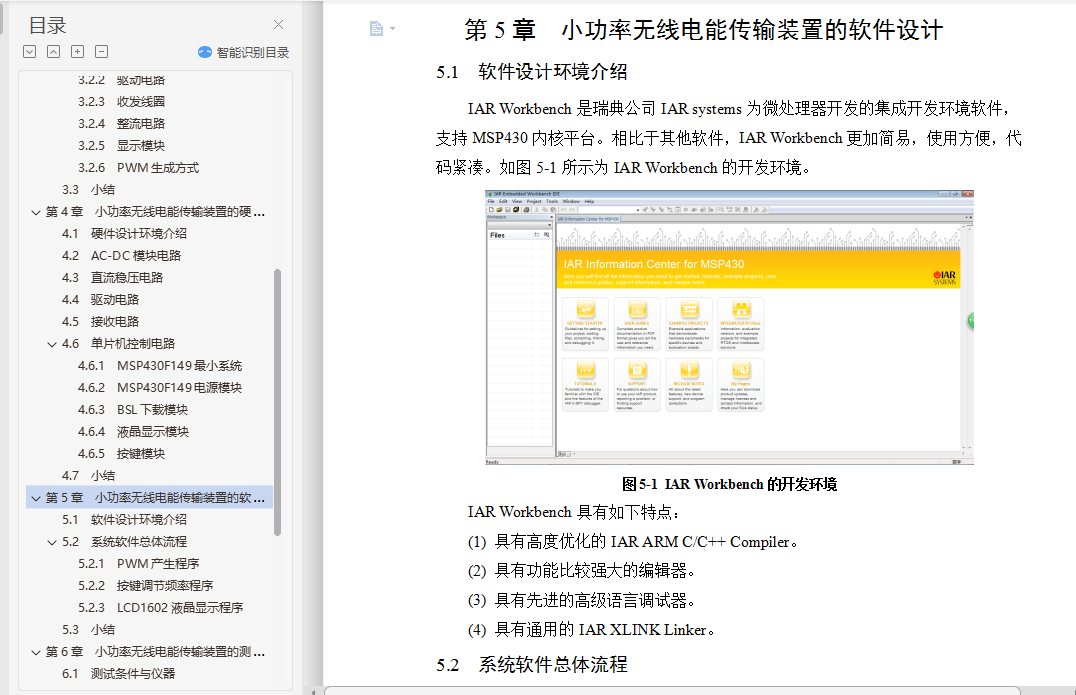Viewport: 1076px width, 695px height.
Task: Collapse 第5章 outline node
Action: tap(36, 498)
